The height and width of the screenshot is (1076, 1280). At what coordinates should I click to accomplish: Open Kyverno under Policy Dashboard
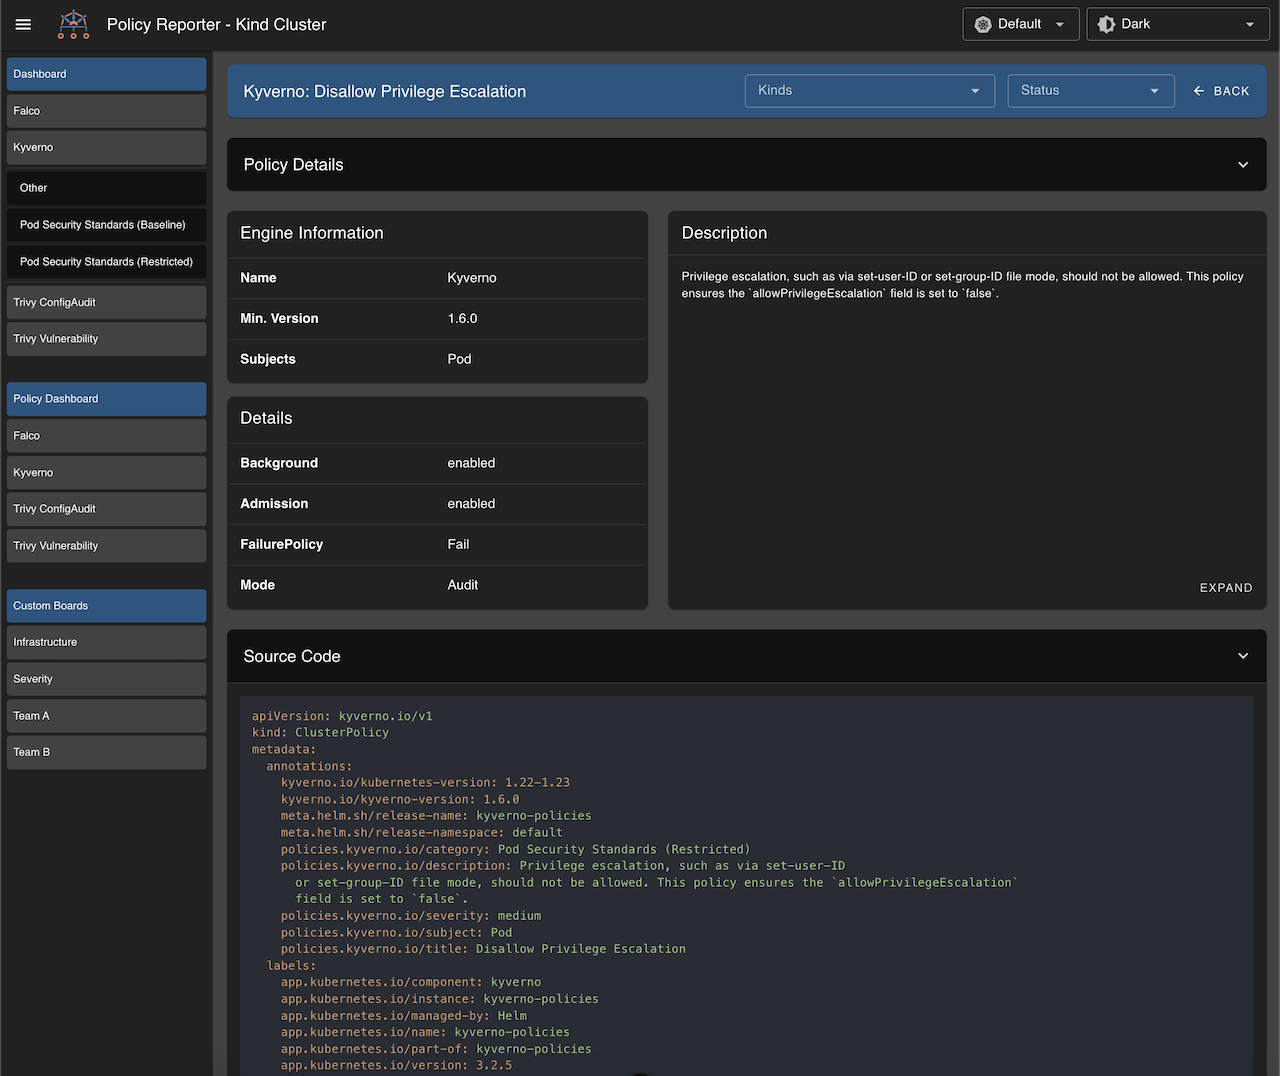pos(107,472)
